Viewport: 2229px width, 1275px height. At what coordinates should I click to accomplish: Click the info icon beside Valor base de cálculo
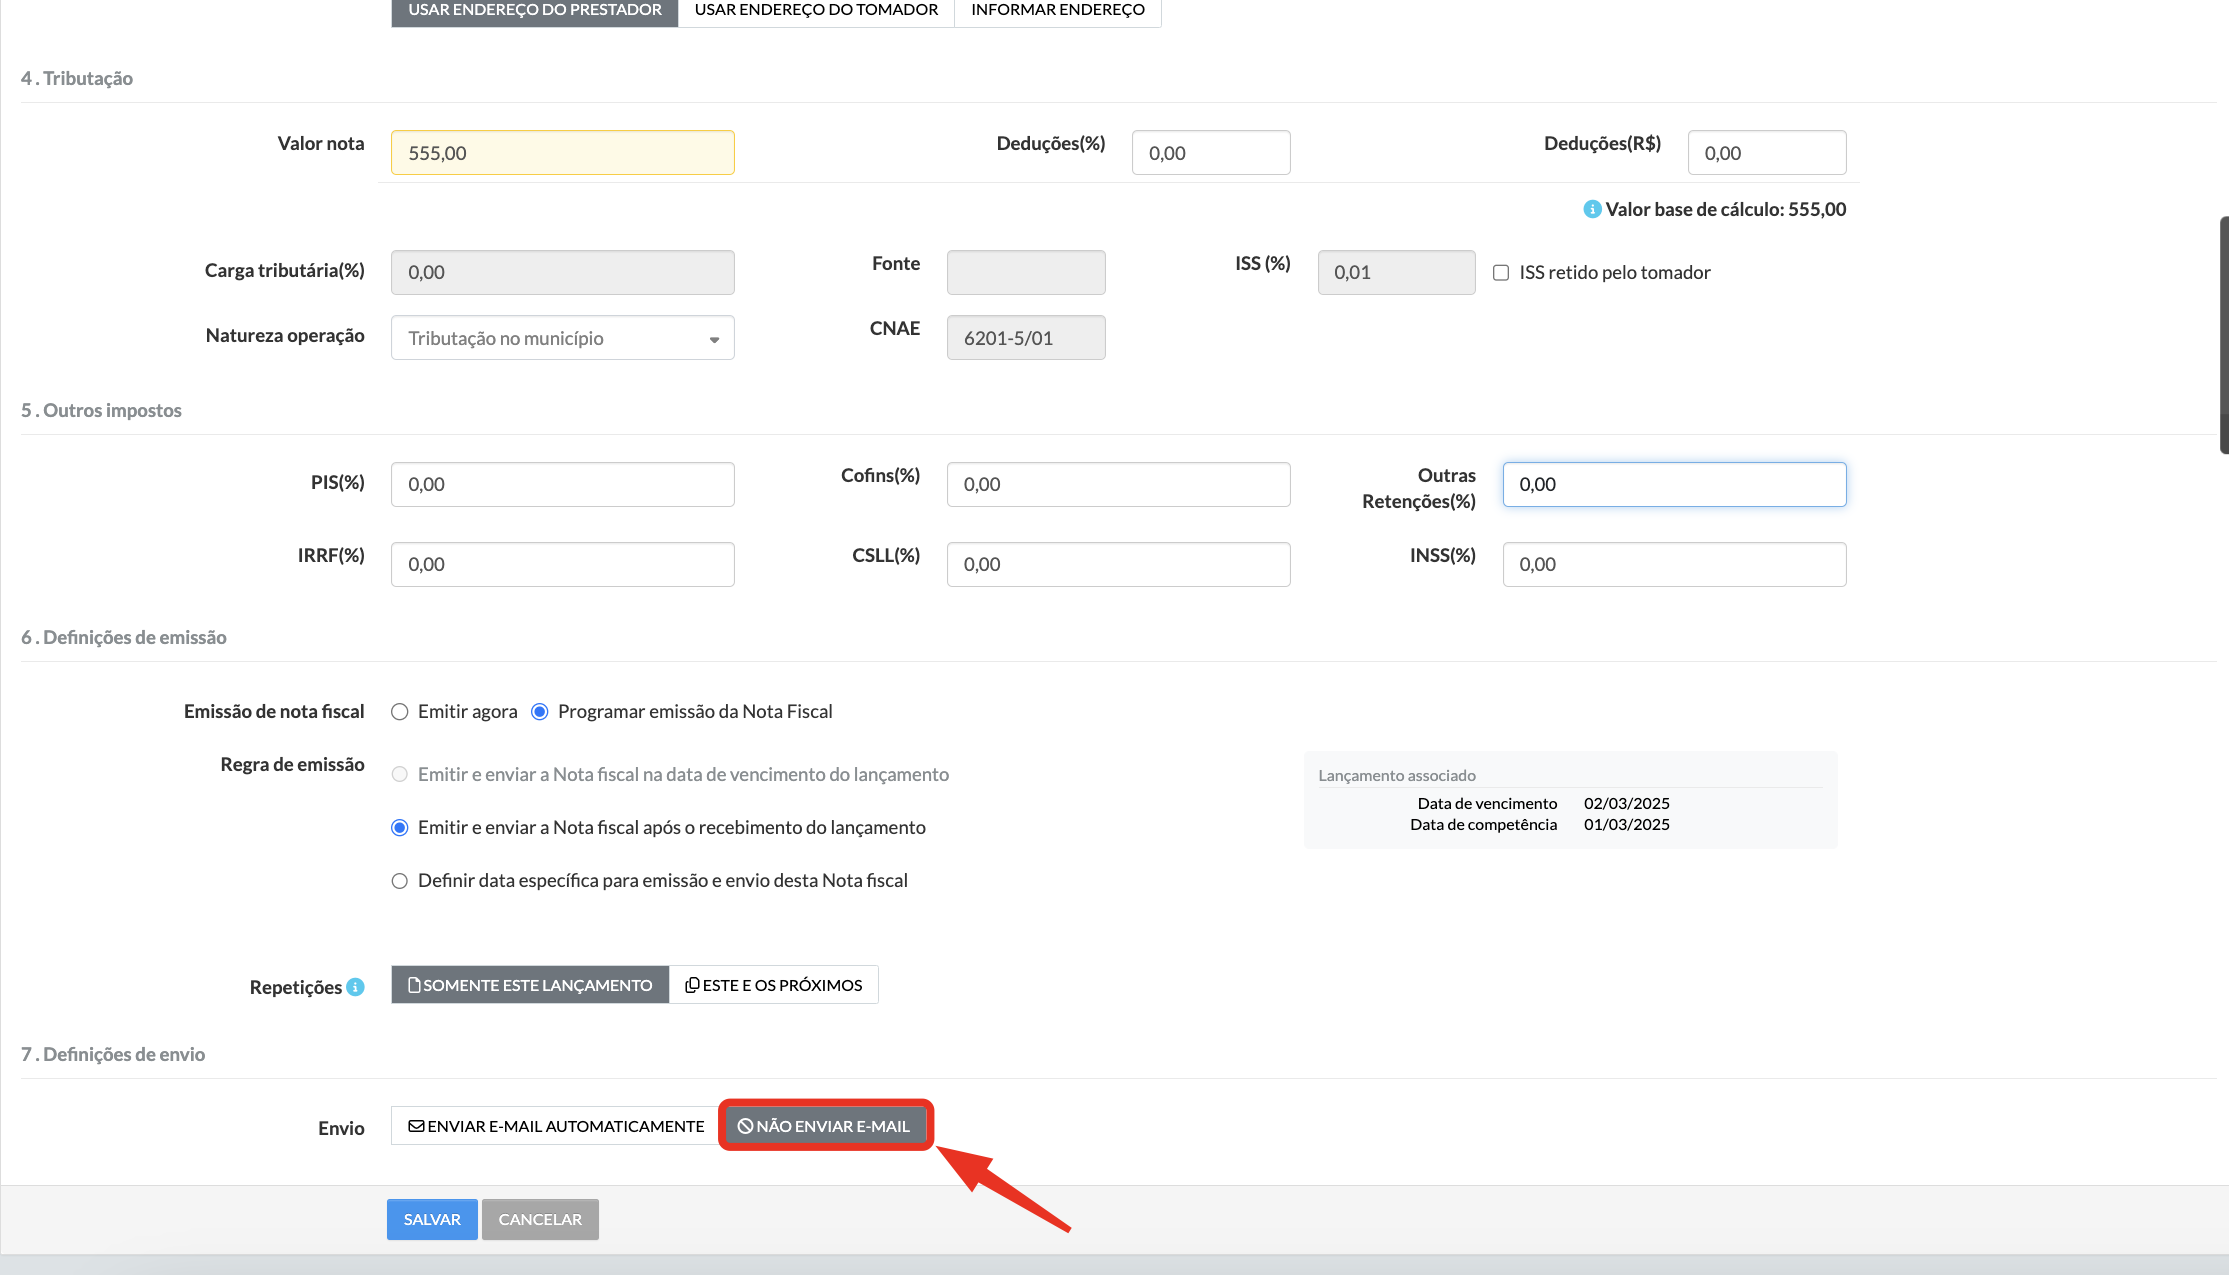(1592, 209)
